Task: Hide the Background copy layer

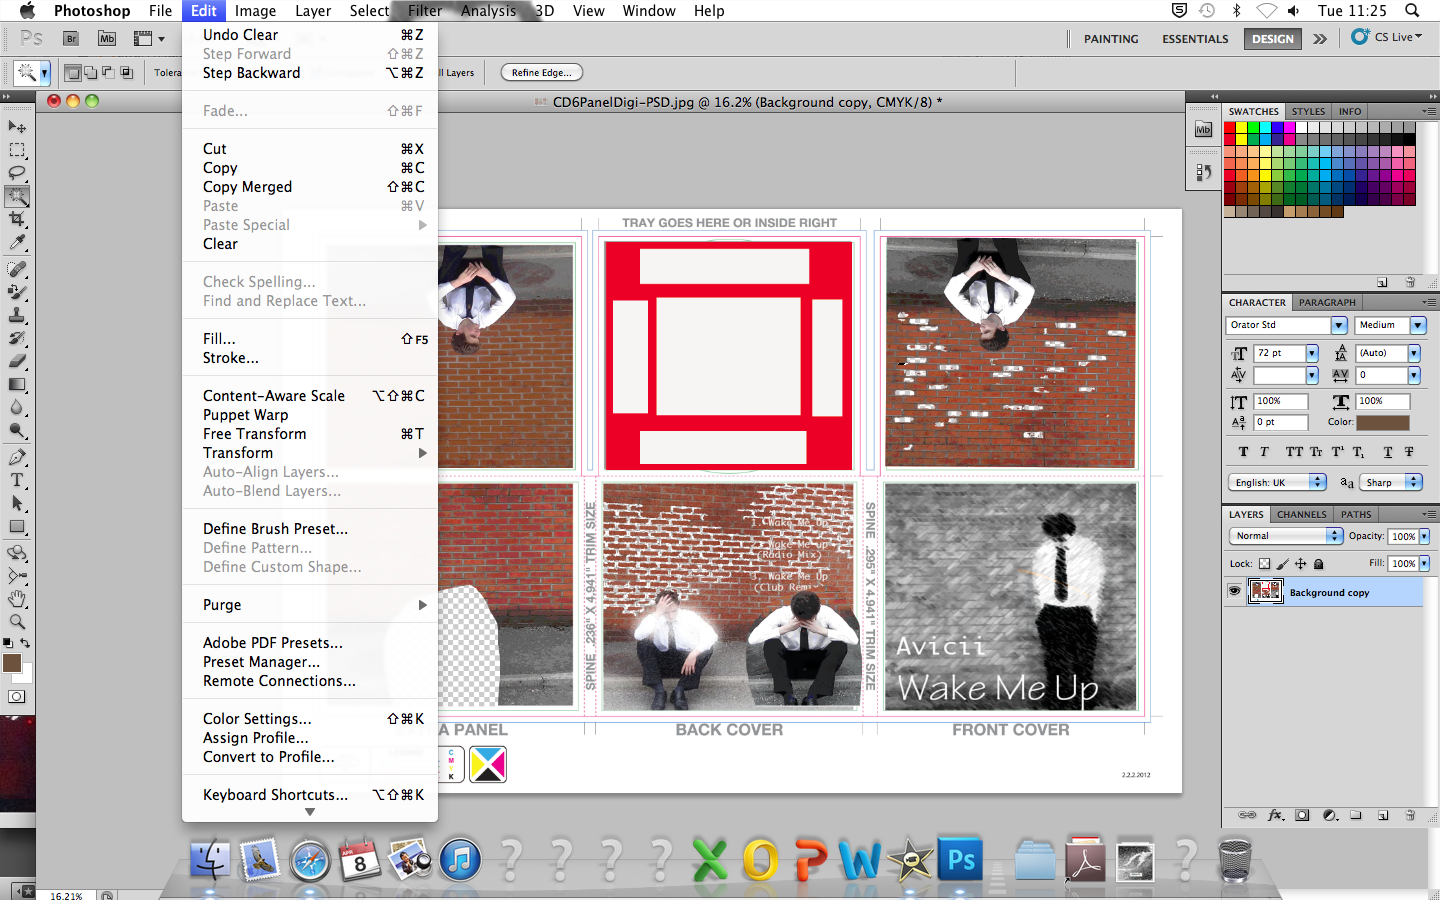Action: pyautogui.click(x=1234, y=590)
